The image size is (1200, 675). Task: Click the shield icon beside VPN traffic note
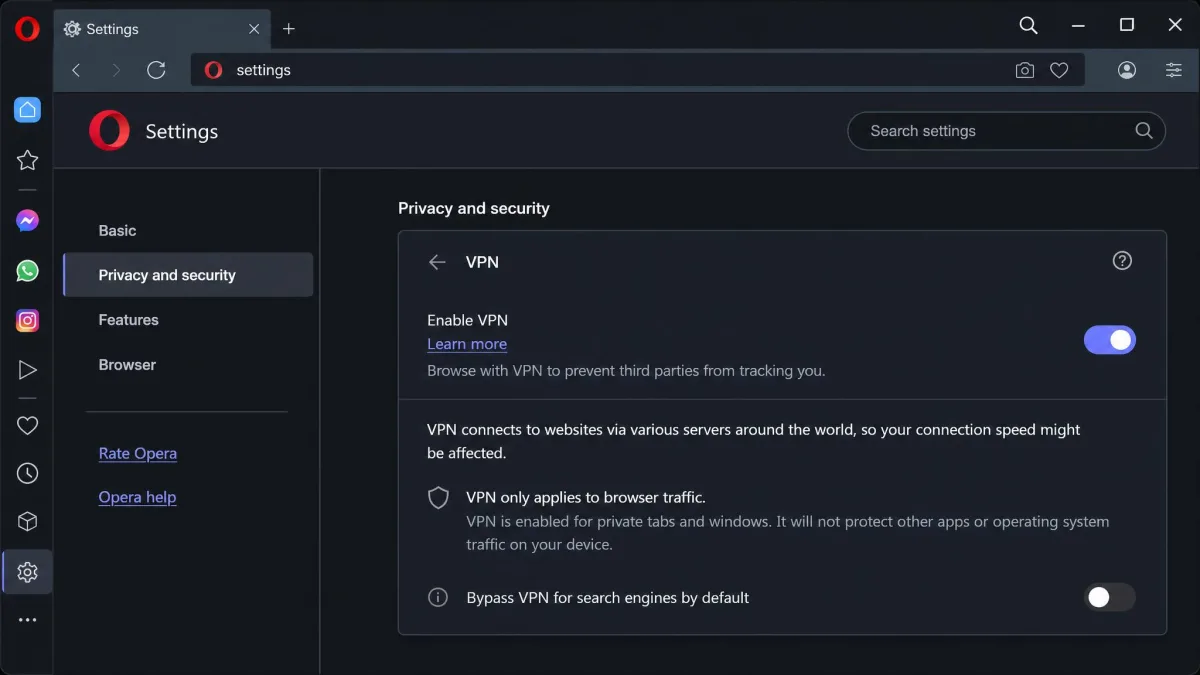438,498
